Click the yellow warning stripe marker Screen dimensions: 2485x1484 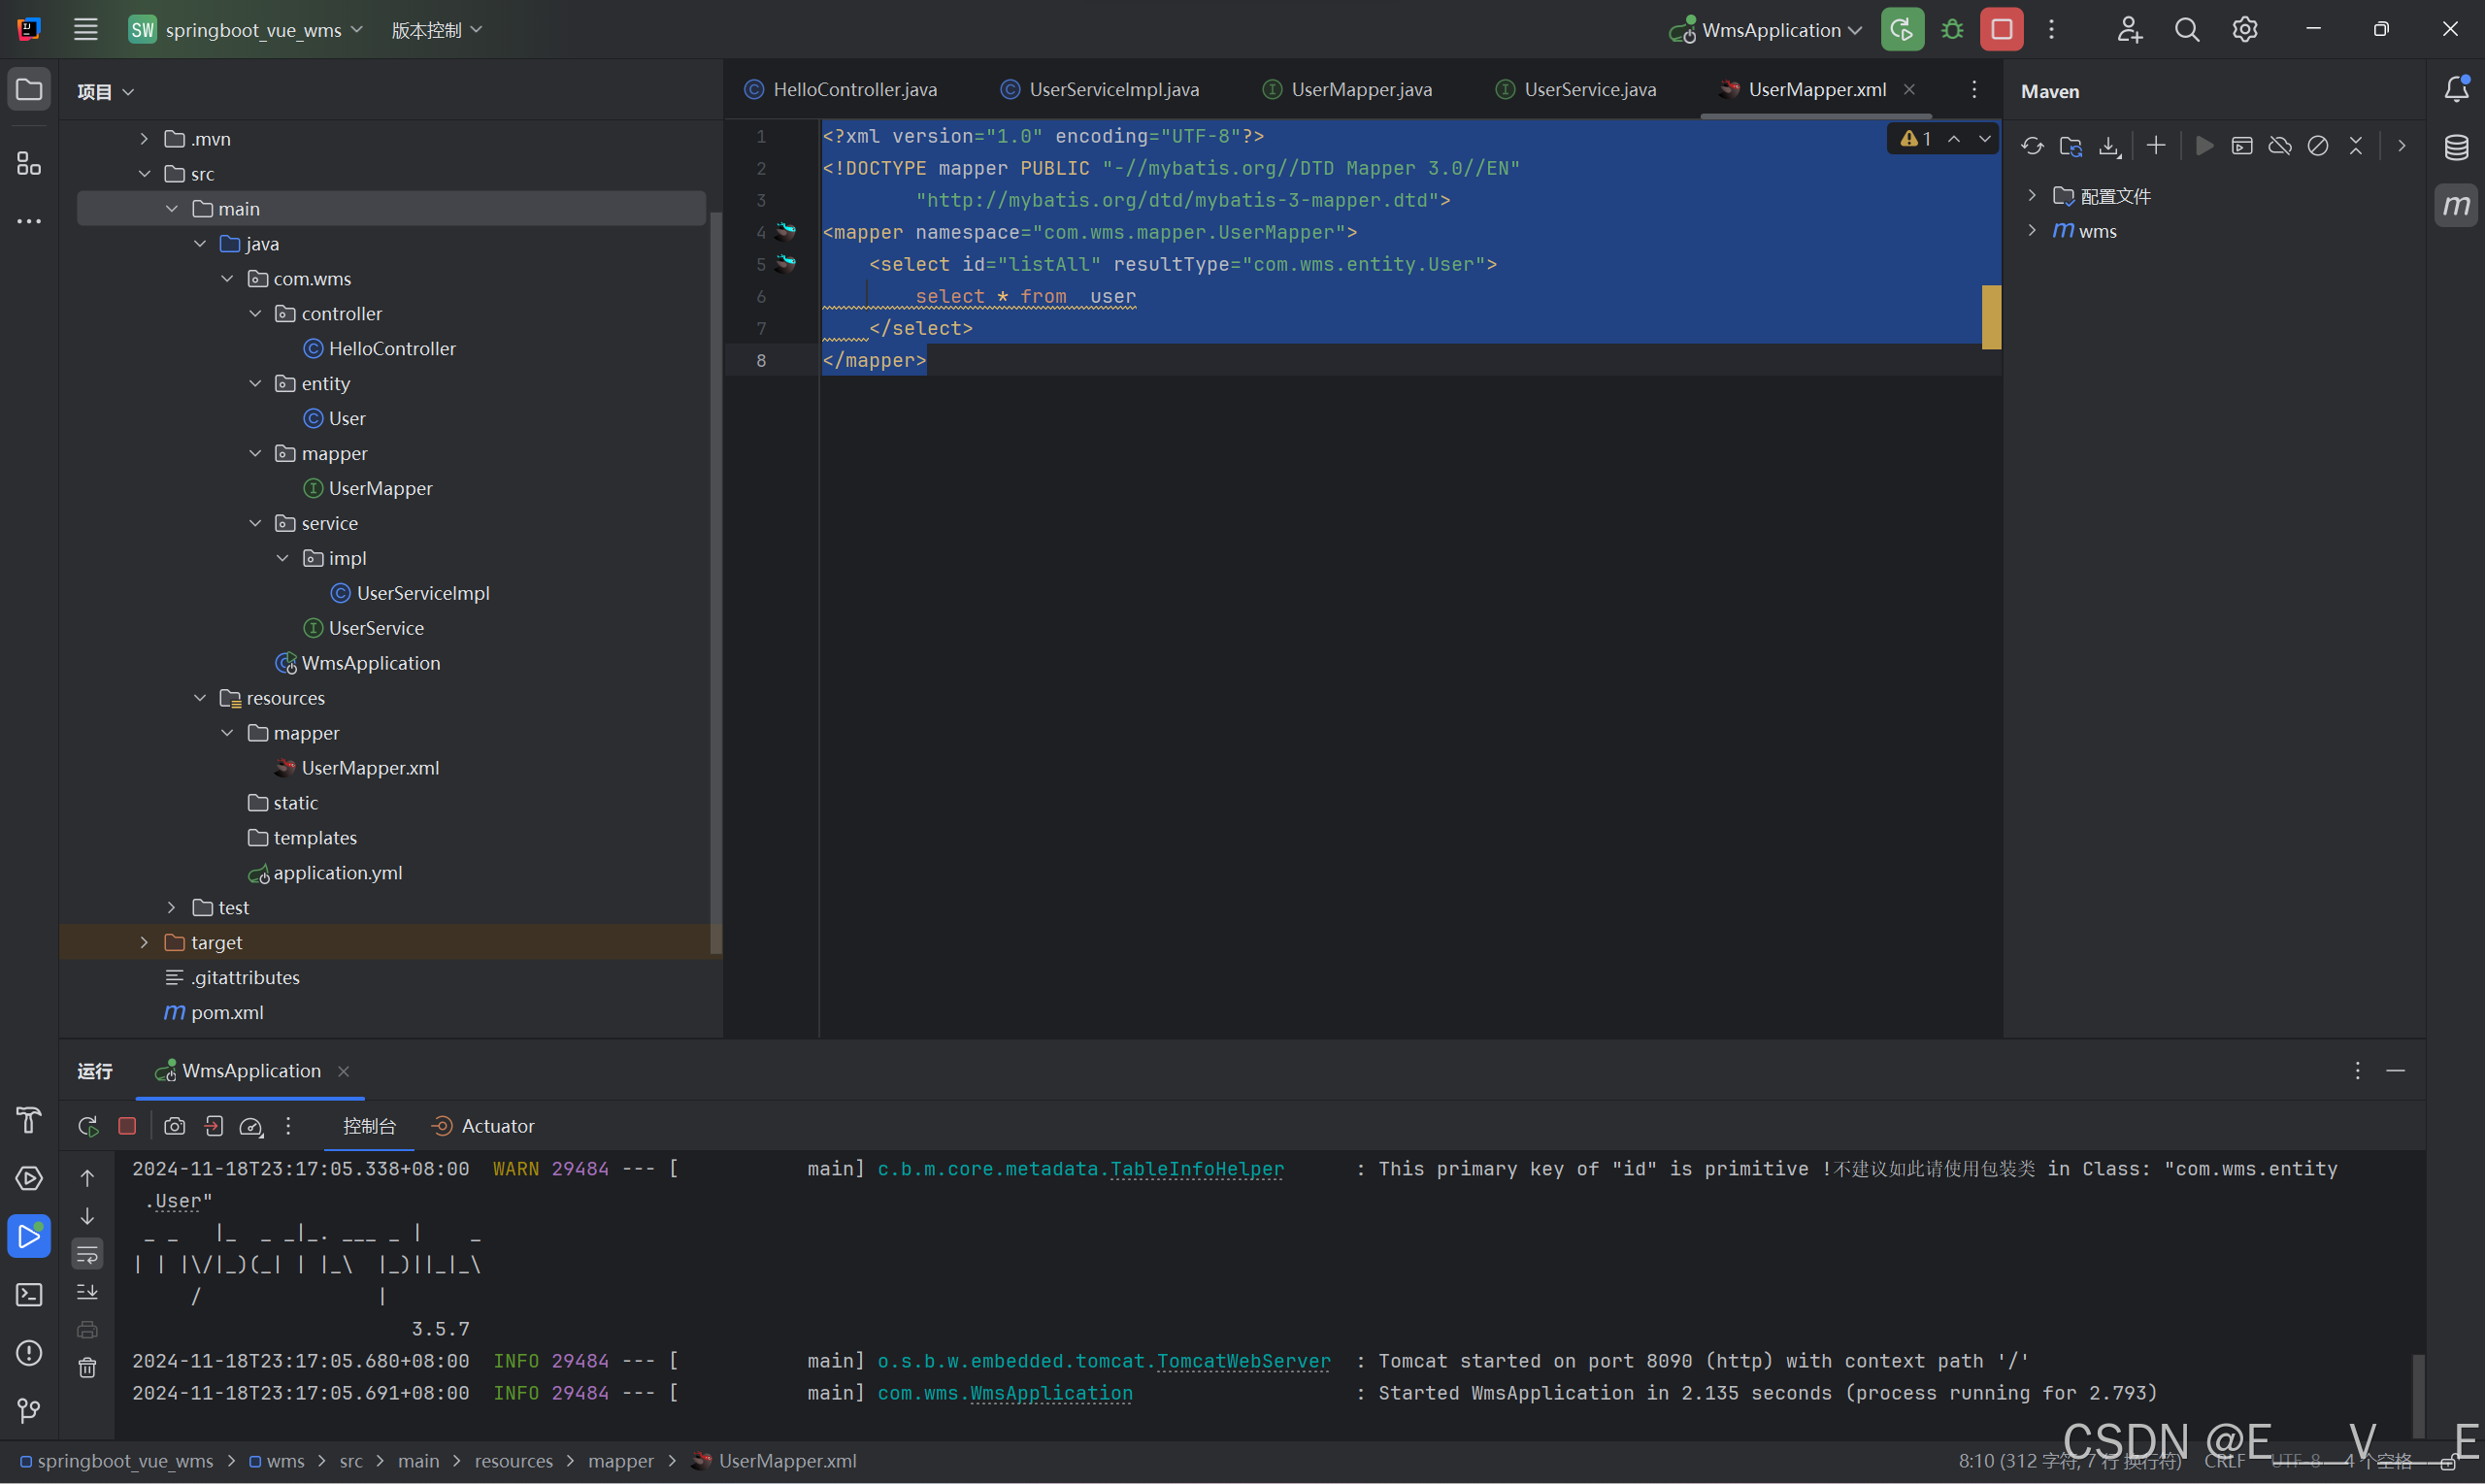click(x=1991, y=317)
